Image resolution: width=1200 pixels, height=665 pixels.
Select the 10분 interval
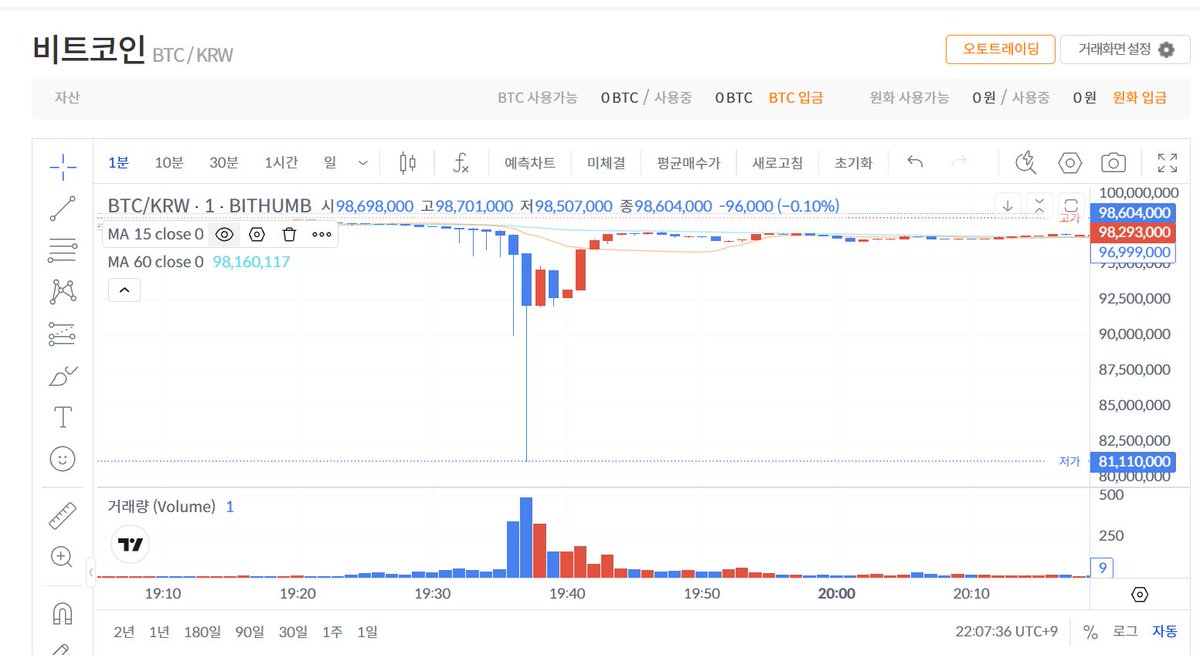(169, 163)
